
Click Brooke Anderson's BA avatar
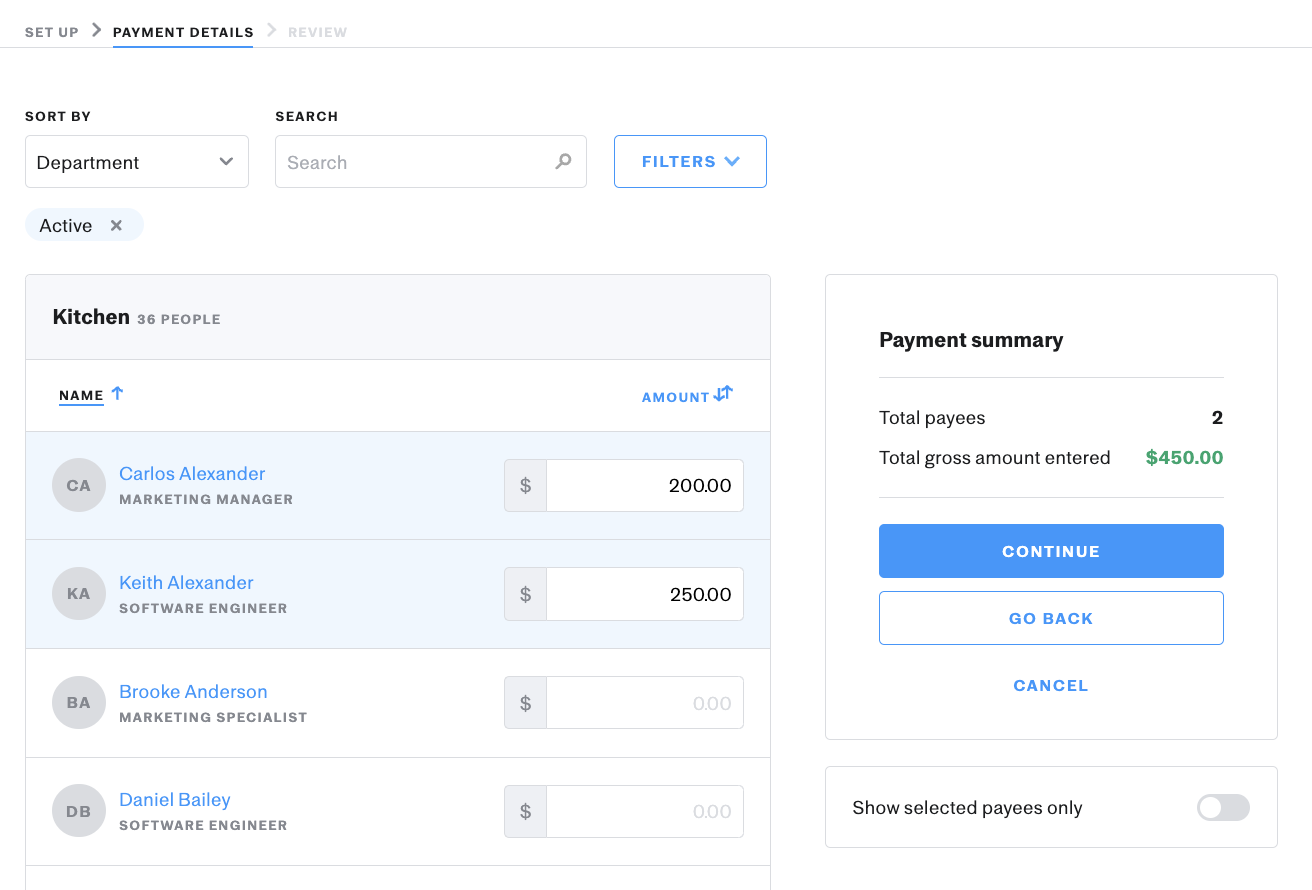79,703
